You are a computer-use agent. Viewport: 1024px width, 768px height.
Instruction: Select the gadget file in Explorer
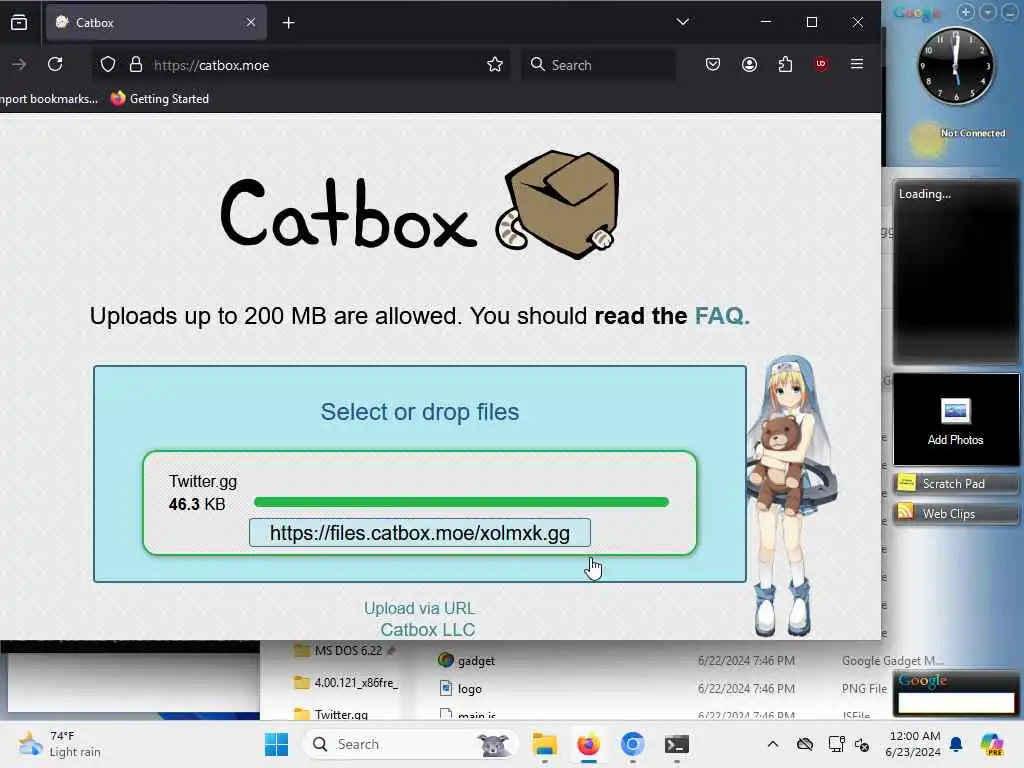(466, 661)
